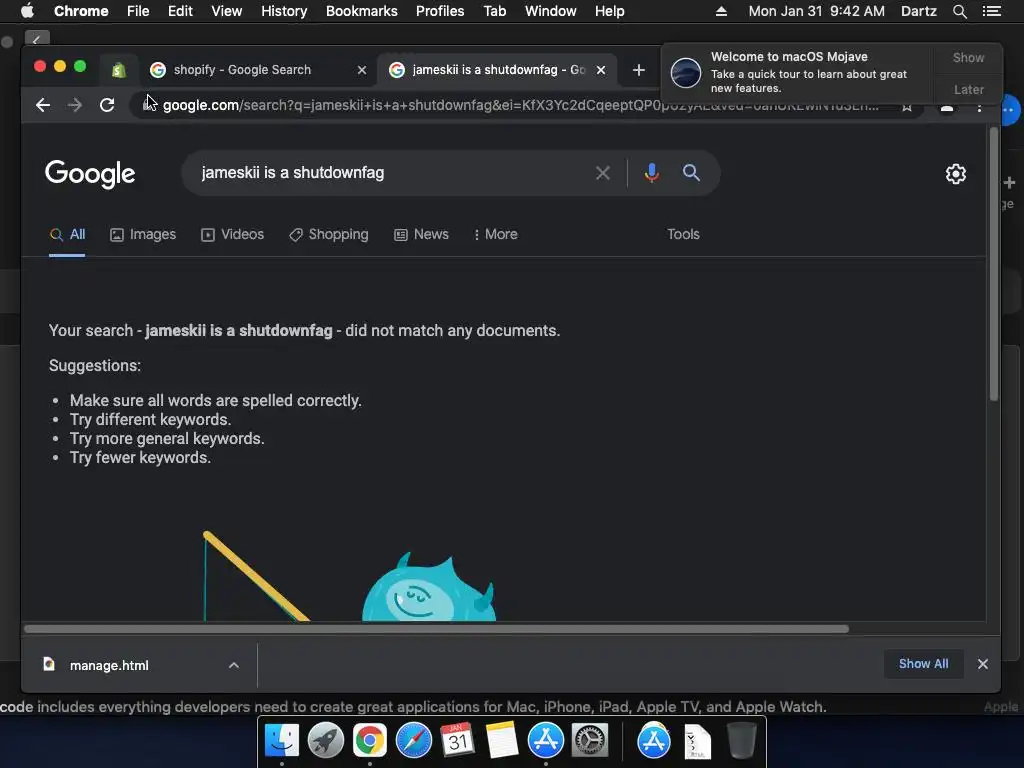This screenshot has width=1024, height=768.
Task: Clear the search query with the X
Action: (603, 173)
